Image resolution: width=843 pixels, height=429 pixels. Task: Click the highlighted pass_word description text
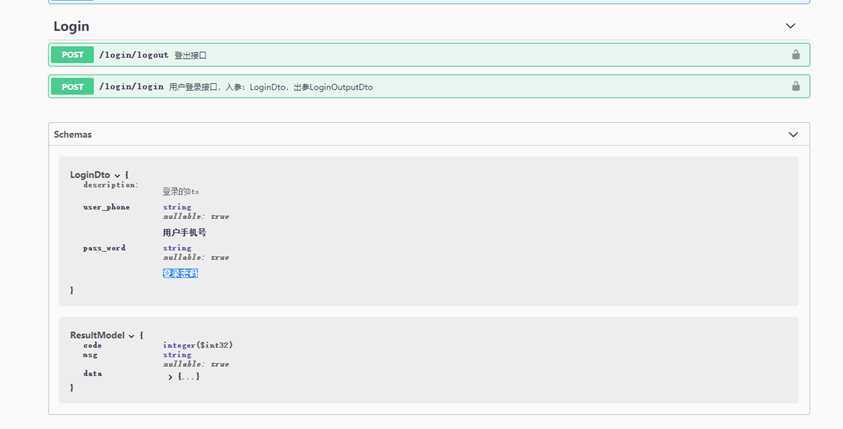[181, 273]
